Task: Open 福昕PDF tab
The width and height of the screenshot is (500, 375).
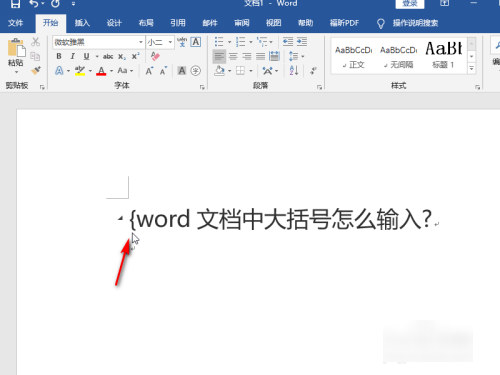Action: [x=344, y=23]
